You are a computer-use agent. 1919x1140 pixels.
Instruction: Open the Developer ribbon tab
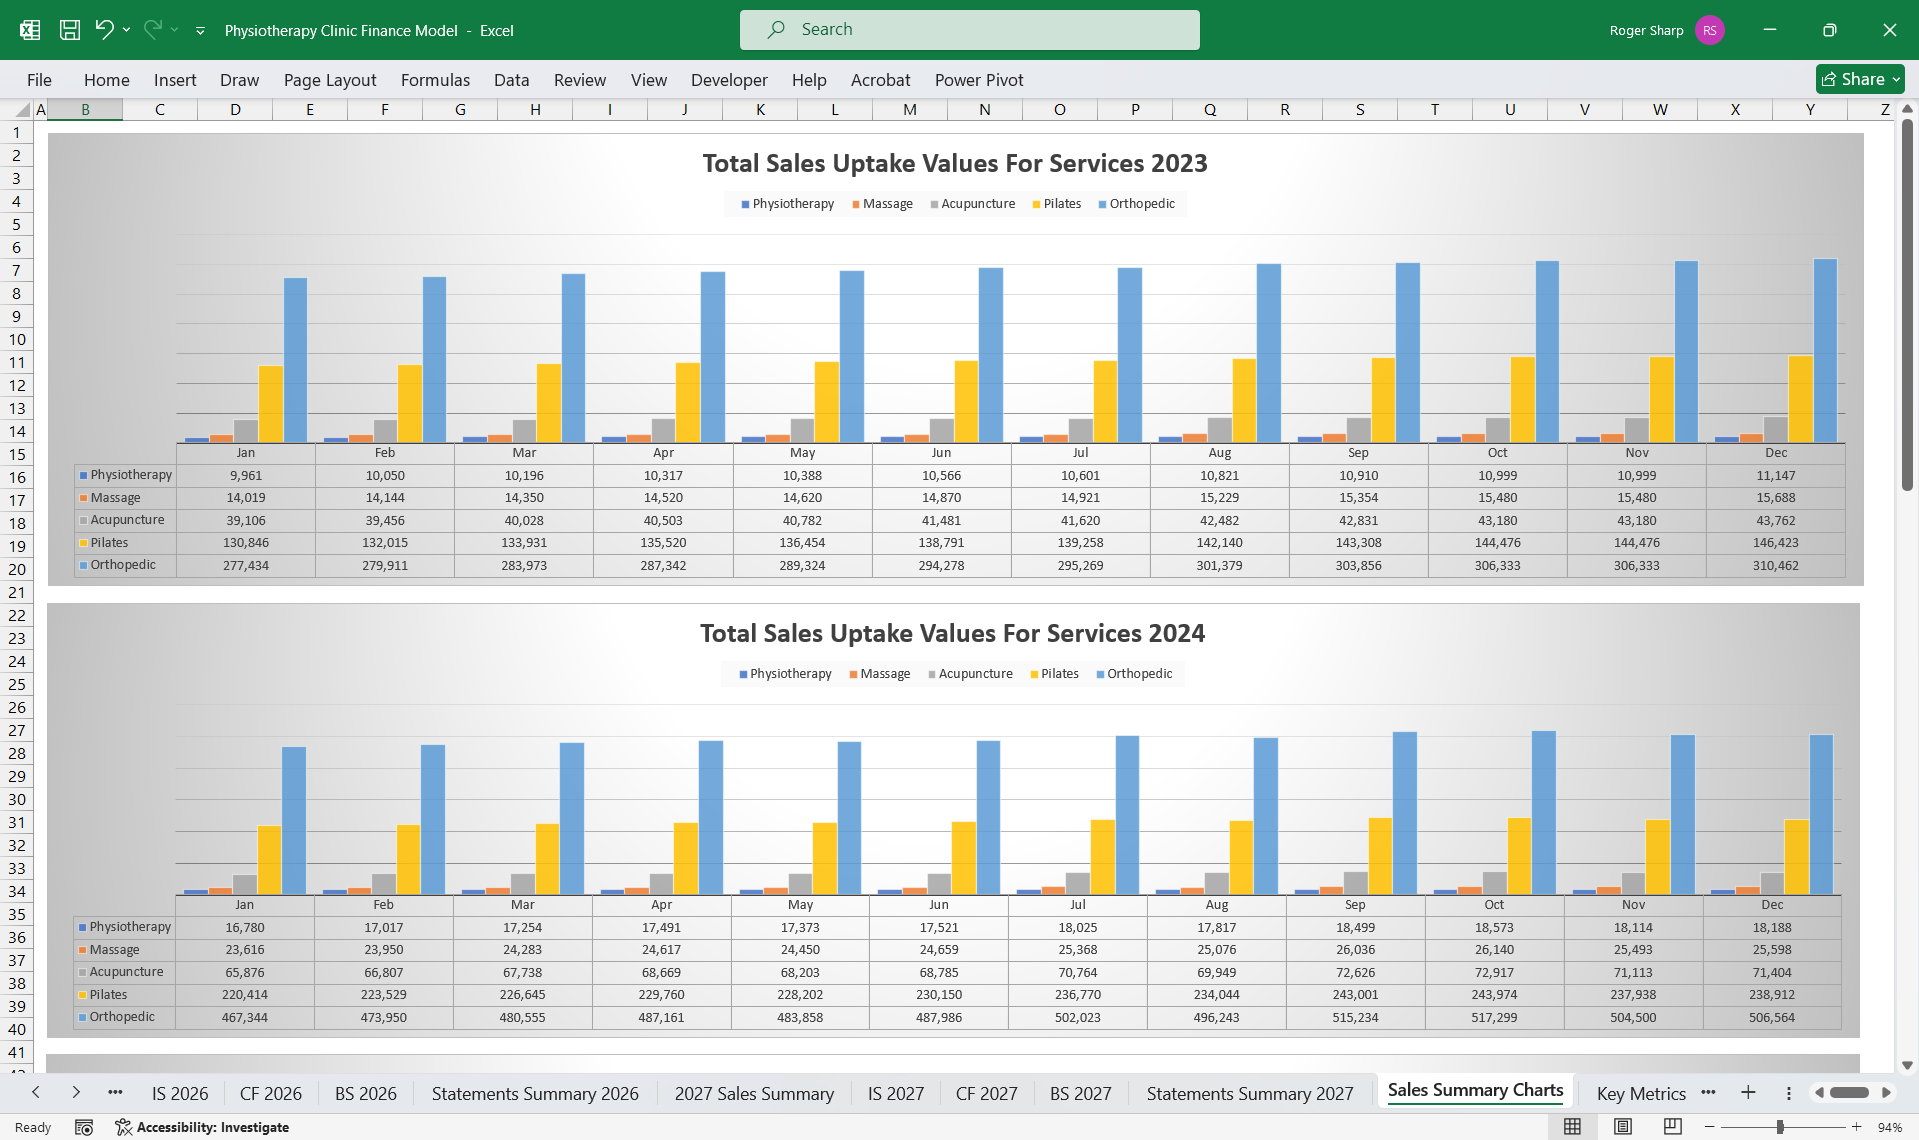click(x=729, y=80)
